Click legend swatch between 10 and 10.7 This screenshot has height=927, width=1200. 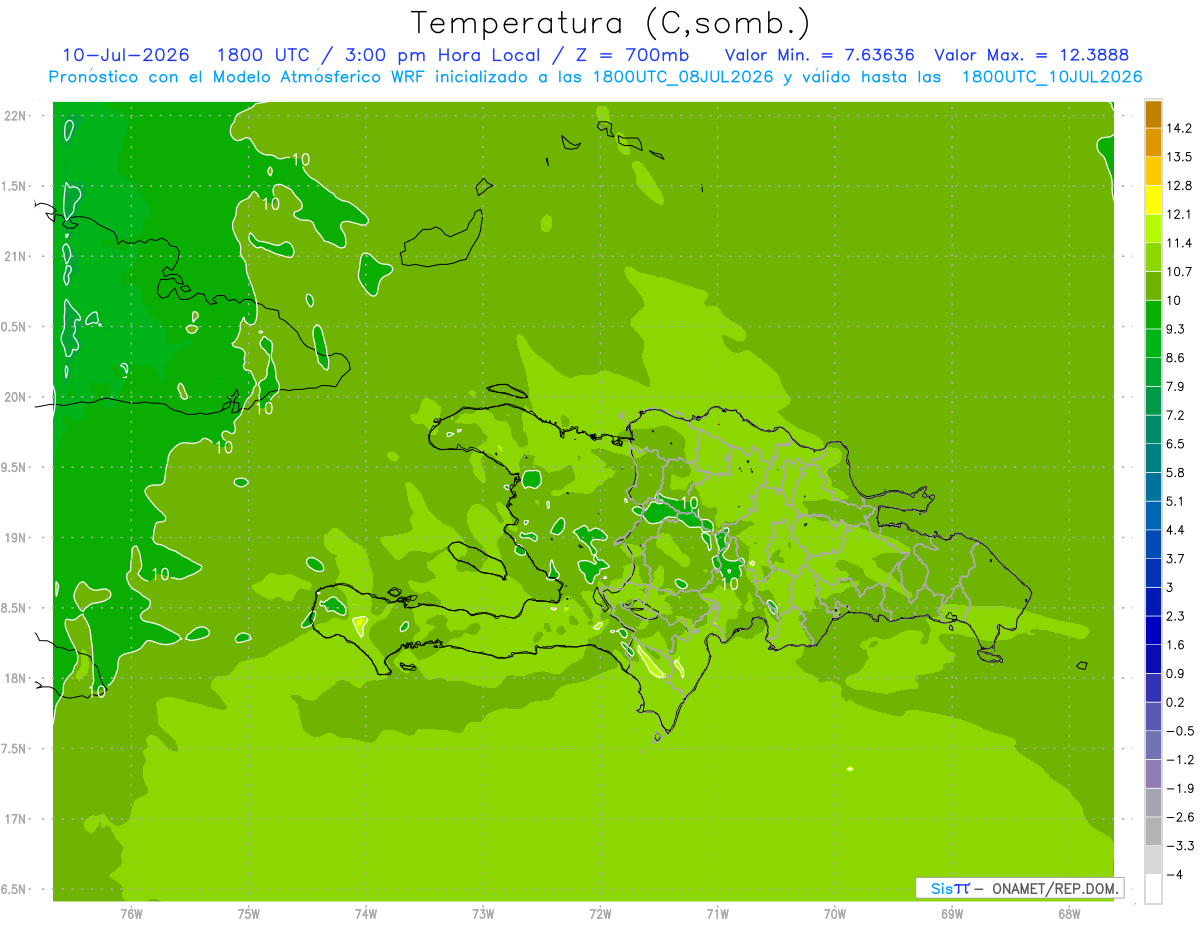[1153, 286]
